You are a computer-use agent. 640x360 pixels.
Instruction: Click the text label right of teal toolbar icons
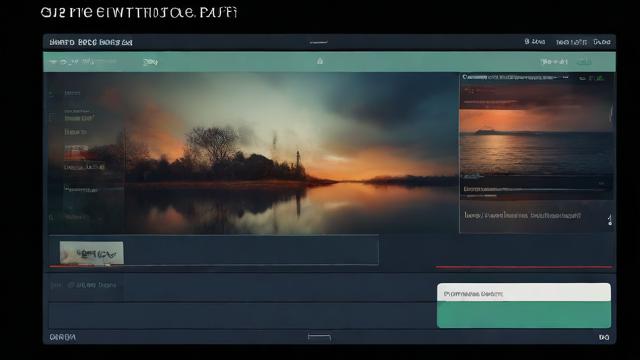(151, 62)
